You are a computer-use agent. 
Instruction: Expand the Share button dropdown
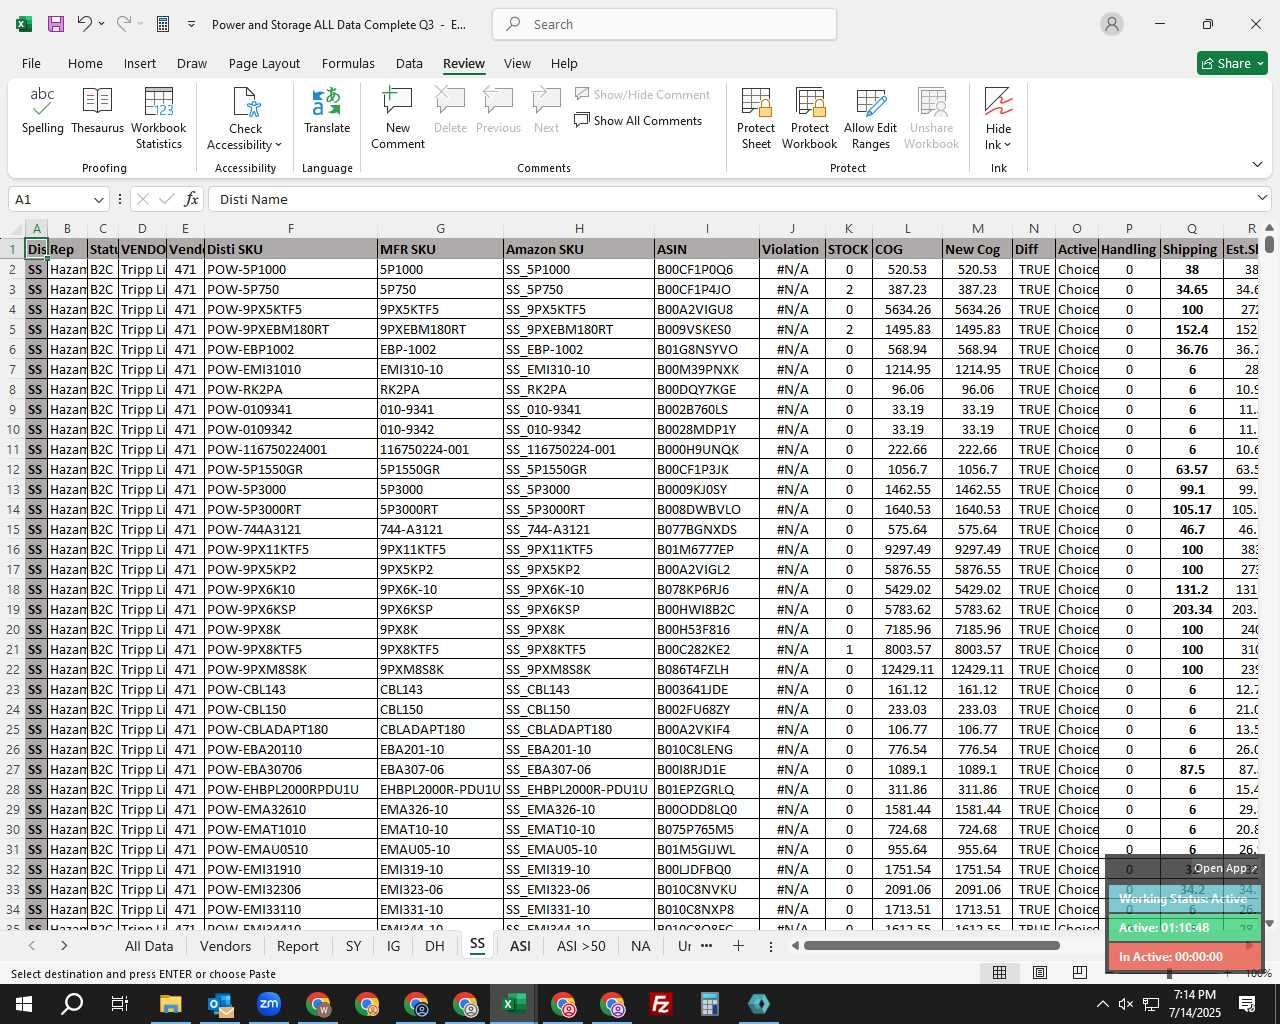pos(1260,63)
